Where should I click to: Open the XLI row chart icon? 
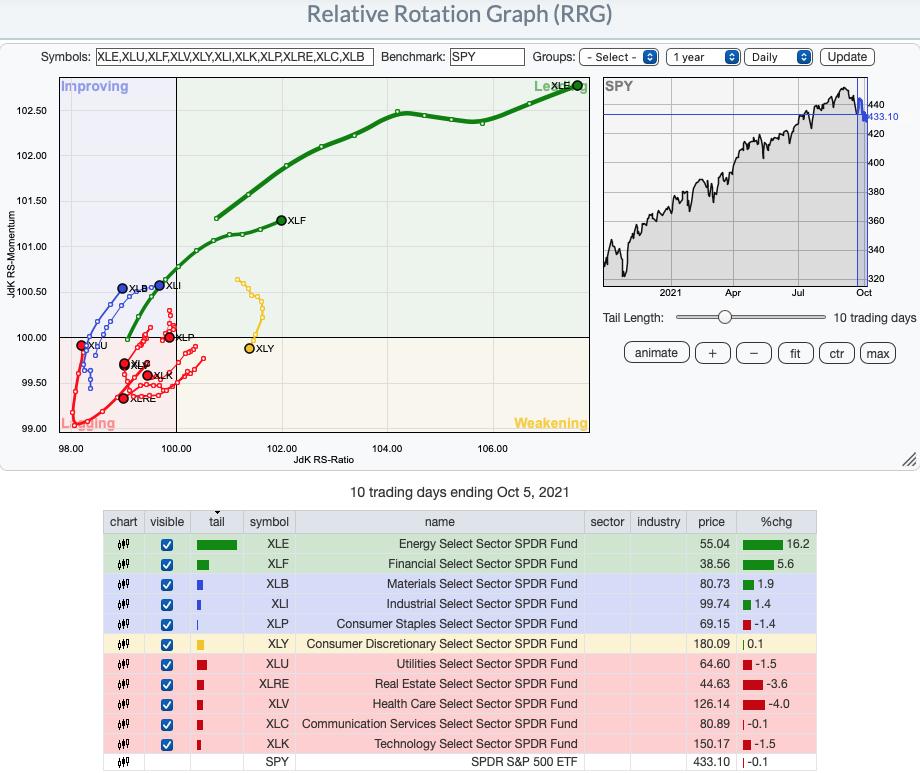pyautogui.click(x=123, y=604)
